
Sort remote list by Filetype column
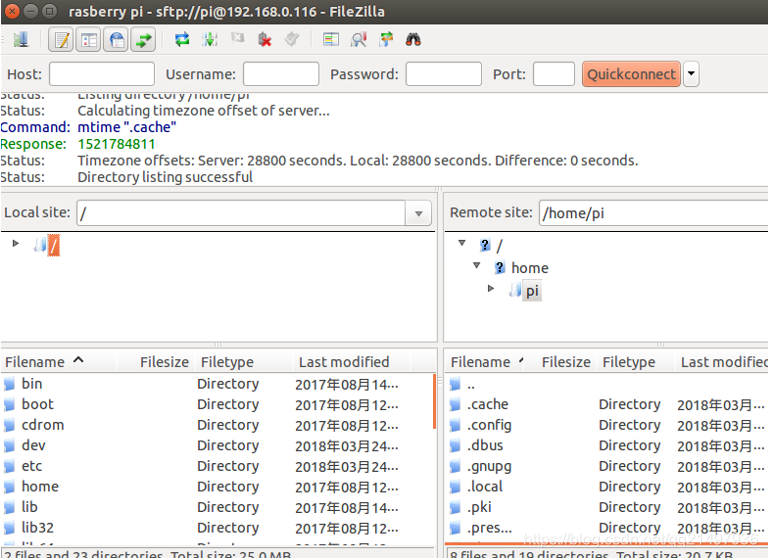click(635, 362)
